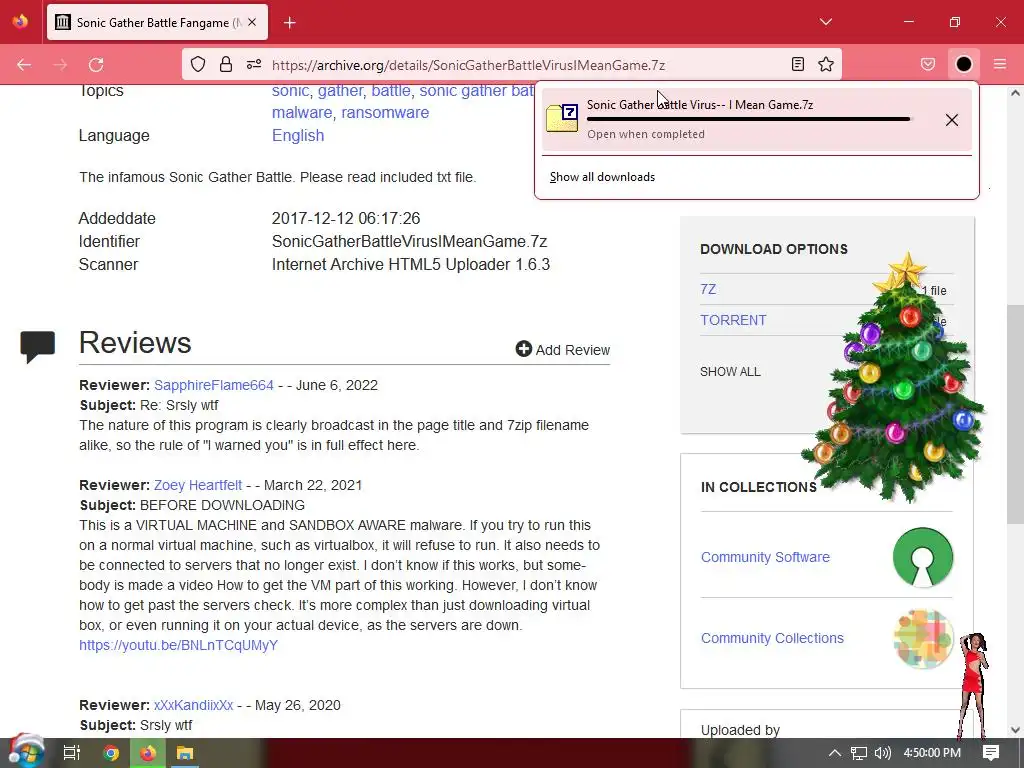Click the Sonic Gather Battle download entry name
Image resolution: width=1024 pixels, height=768 pixels.
coord(699,104)
